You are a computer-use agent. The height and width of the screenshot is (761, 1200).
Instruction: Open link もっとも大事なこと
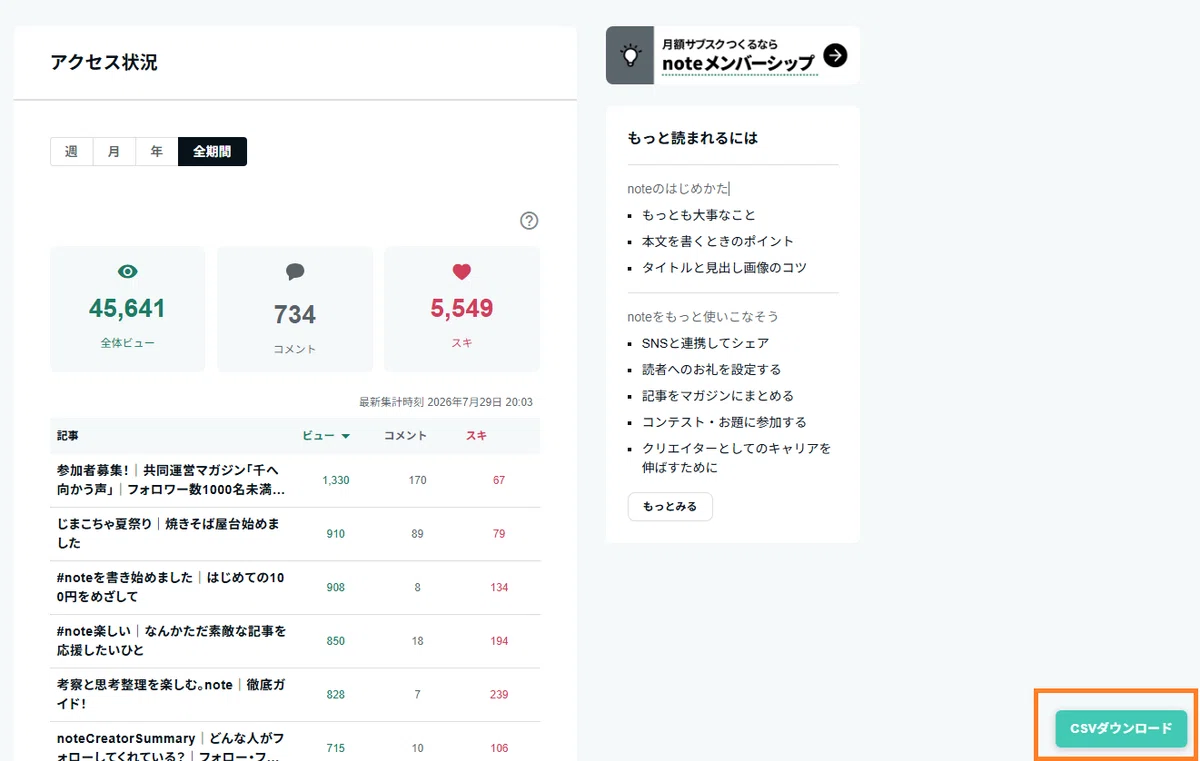[x=699, y=215]
